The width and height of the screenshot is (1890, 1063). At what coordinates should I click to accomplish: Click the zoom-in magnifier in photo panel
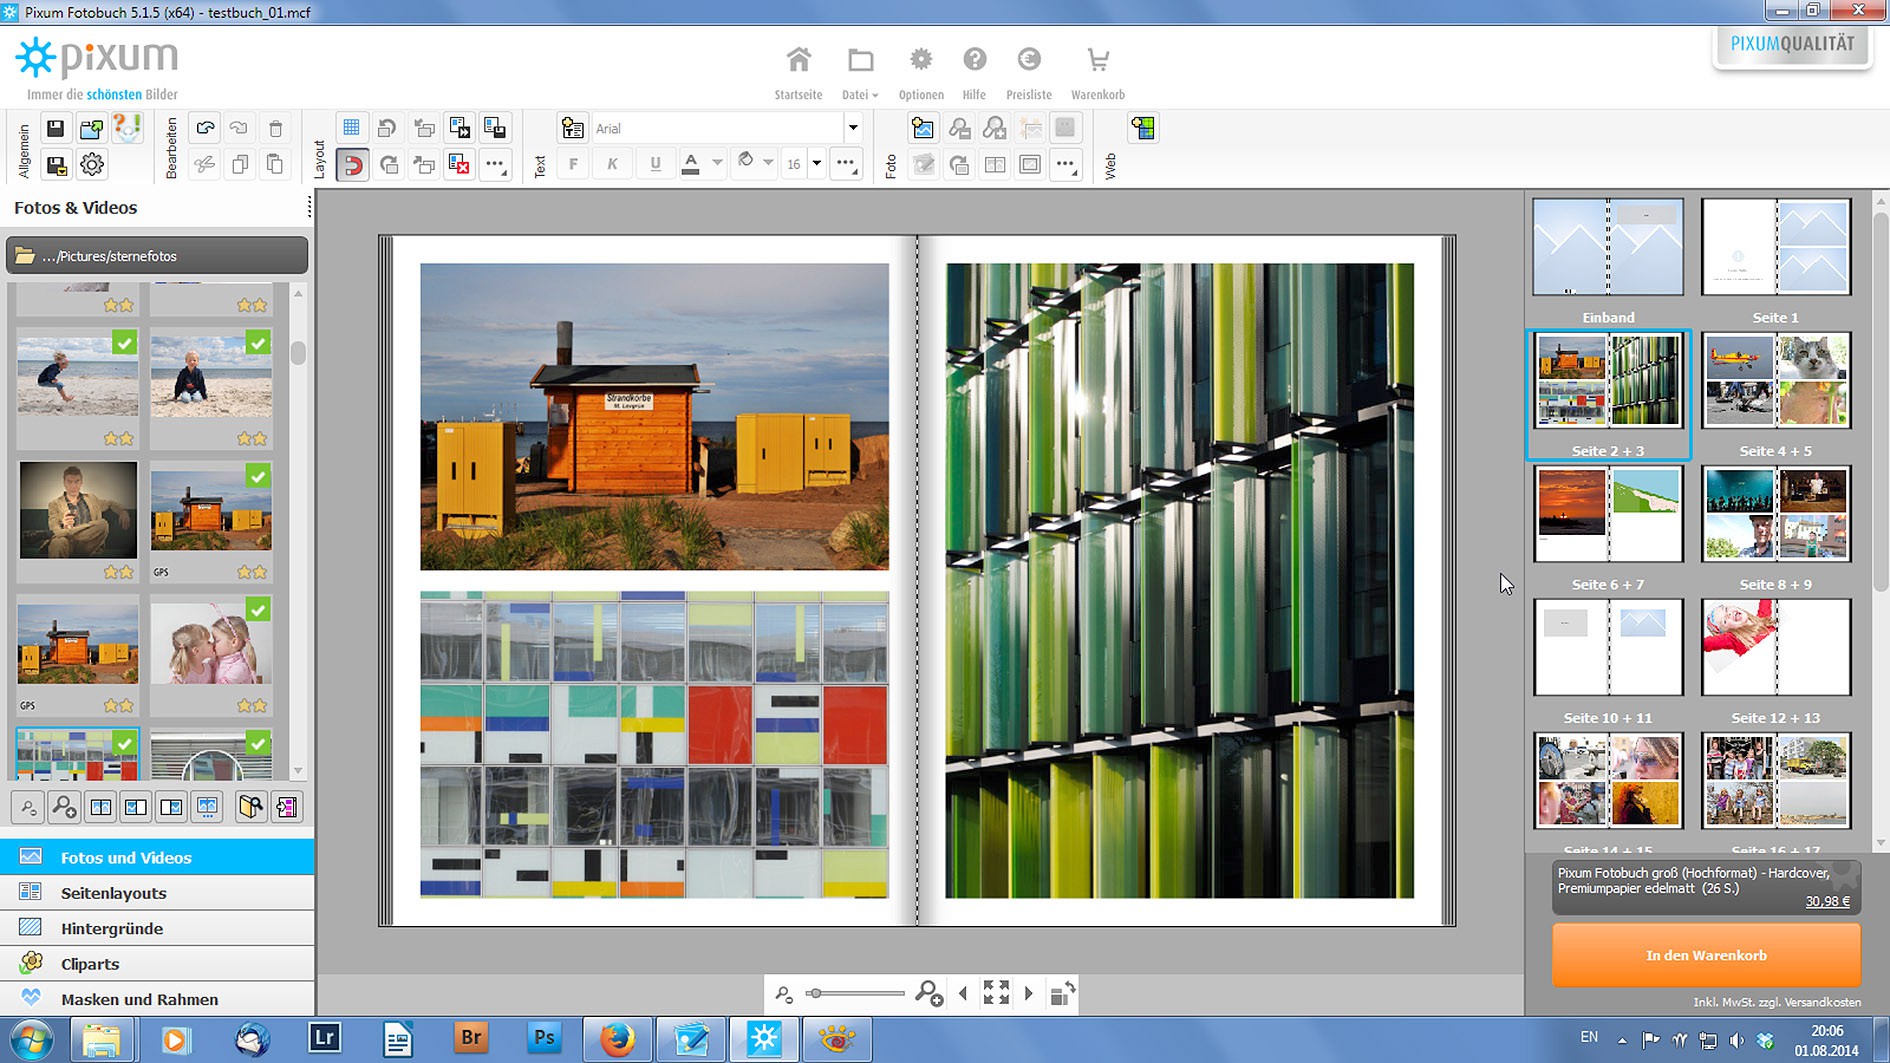pos(65,807)
